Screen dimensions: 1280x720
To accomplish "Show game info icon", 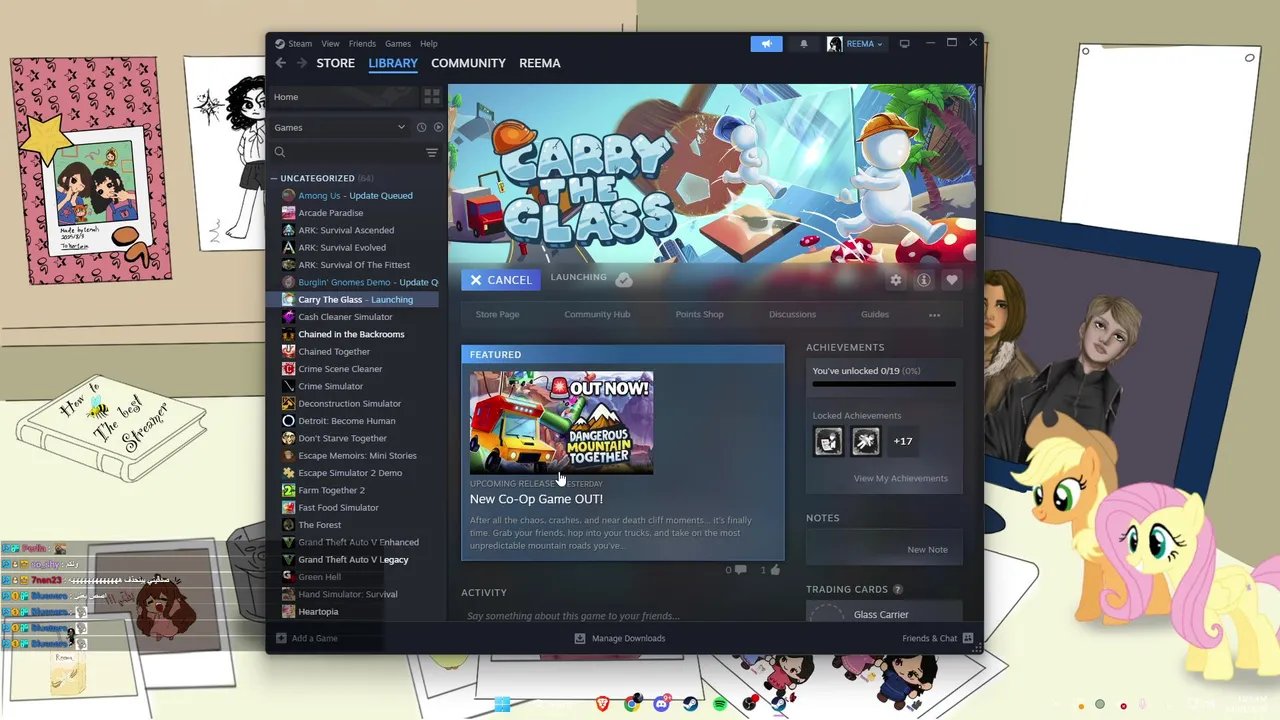I will pyautogui.click(x=924, y=280).
